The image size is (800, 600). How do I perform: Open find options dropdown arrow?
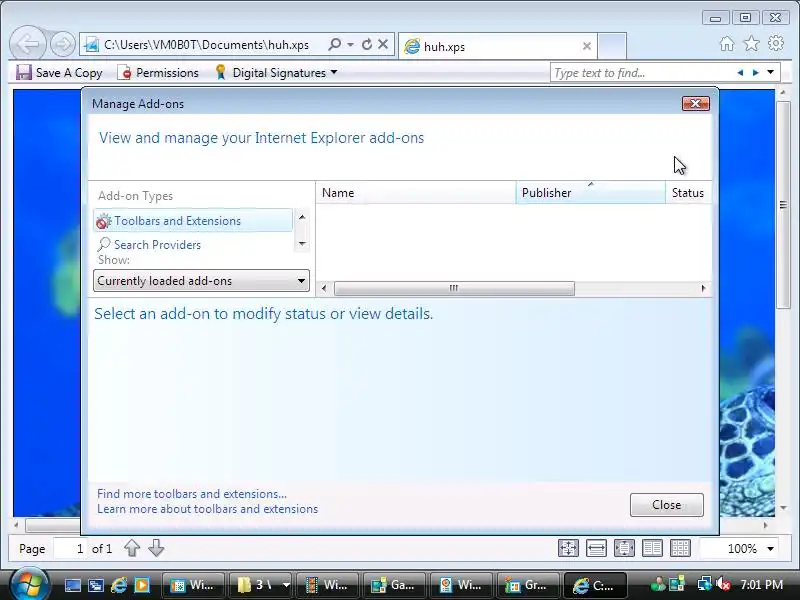[x=771, y=72]
